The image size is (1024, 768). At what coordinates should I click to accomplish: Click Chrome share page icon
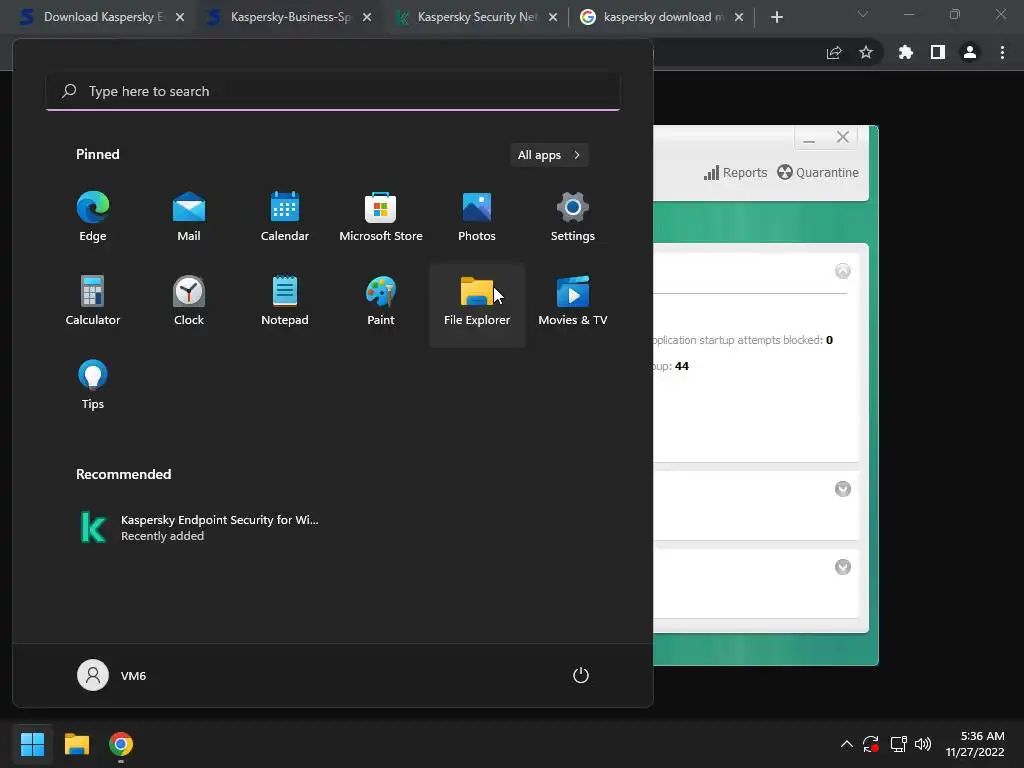pos(834,52)
